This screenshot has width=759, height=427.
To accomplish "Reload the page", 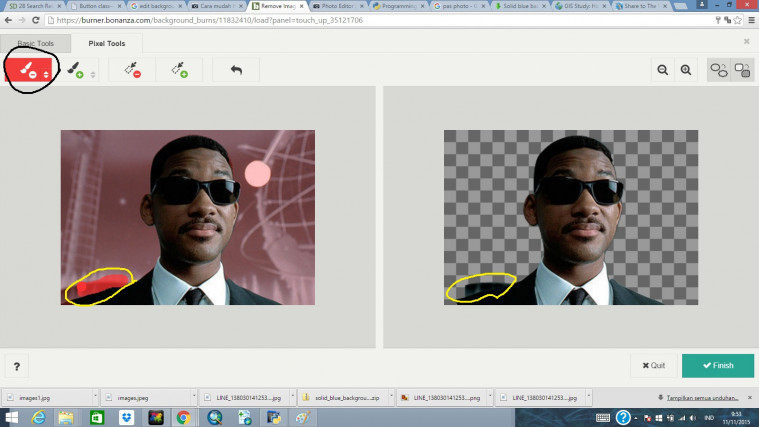I will point(36,20).
